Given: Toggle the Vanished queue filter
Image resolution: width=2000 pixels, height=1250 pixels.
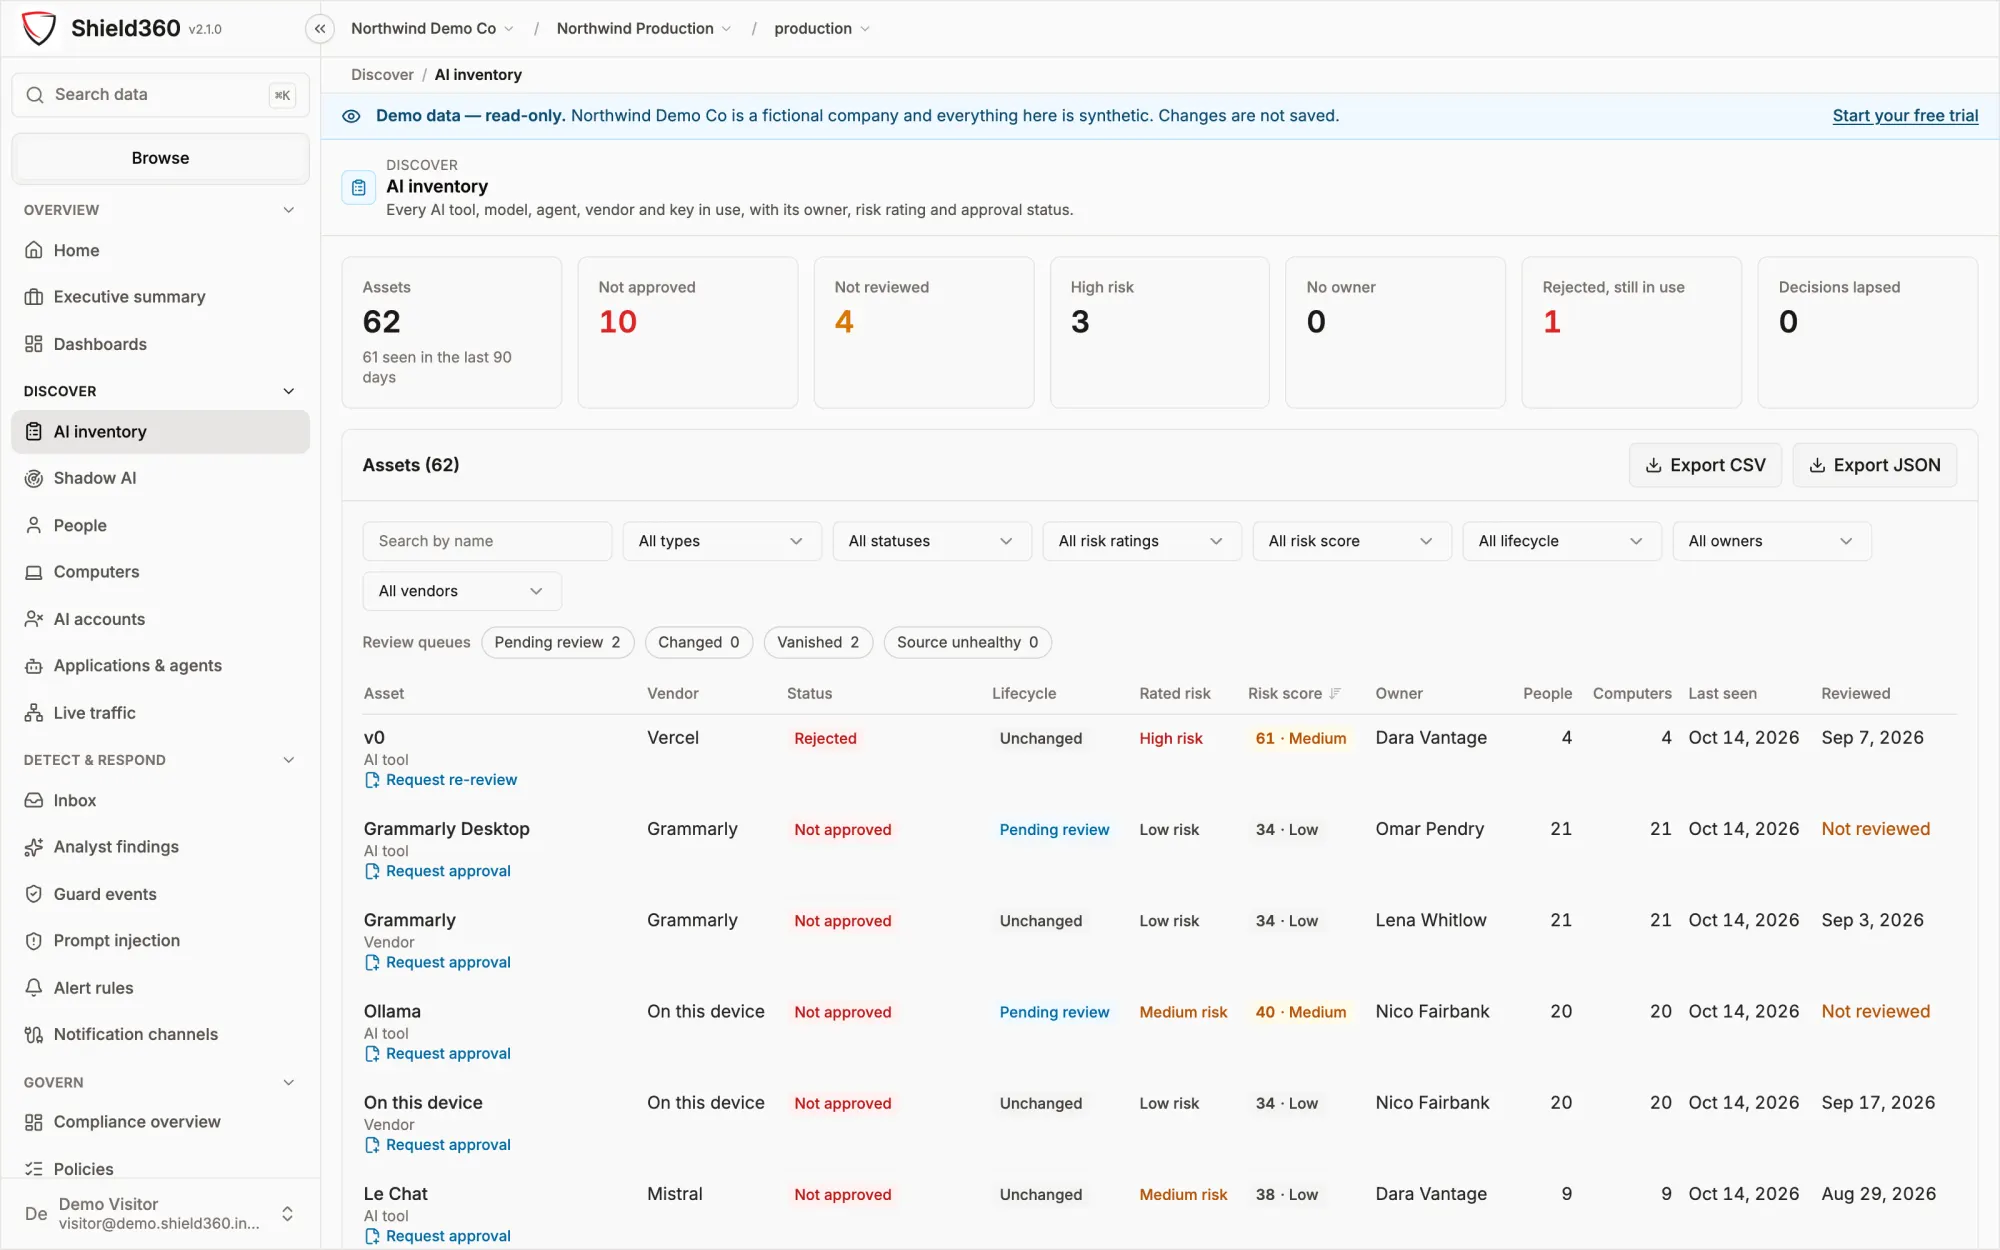Looking at the screenshot, I should pos(818,642).
